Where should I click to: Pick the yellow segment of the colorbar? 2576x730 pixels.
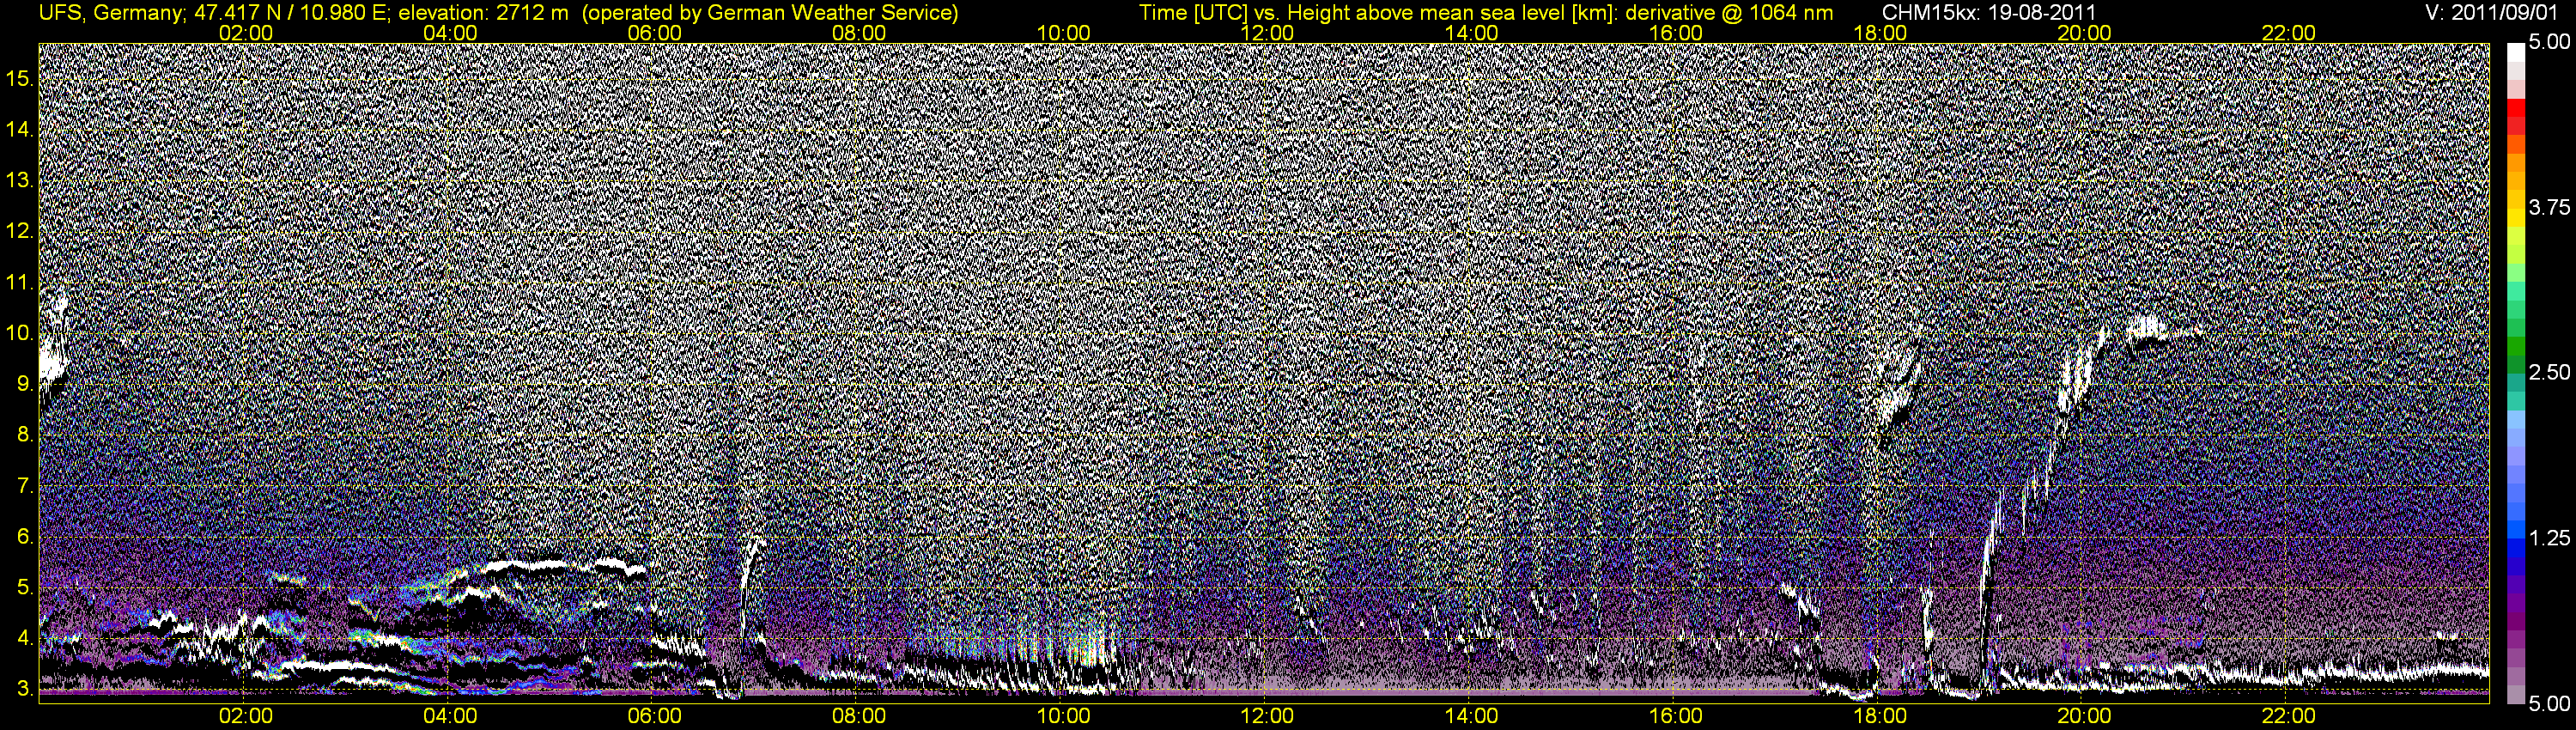[2516, 218]
